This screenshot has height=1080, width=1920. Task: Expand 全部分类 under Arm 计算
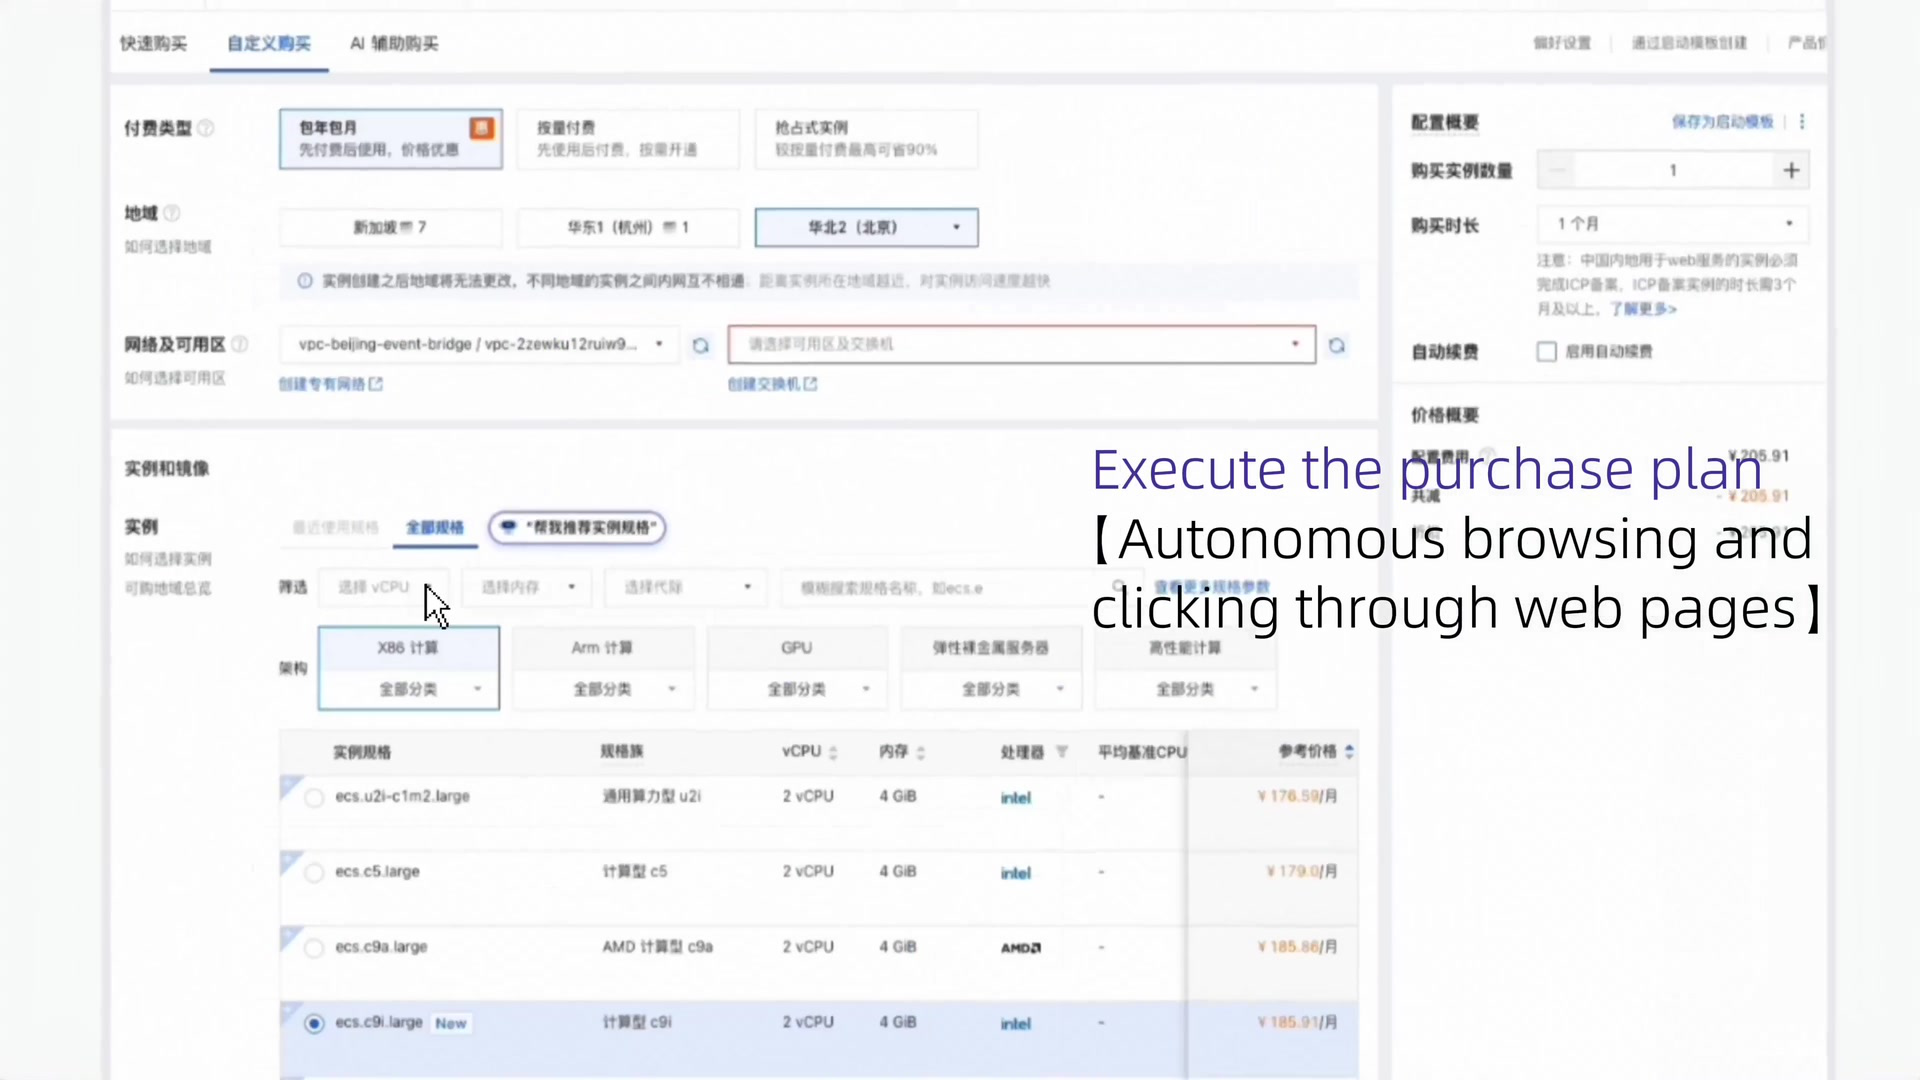pos(603,690)
